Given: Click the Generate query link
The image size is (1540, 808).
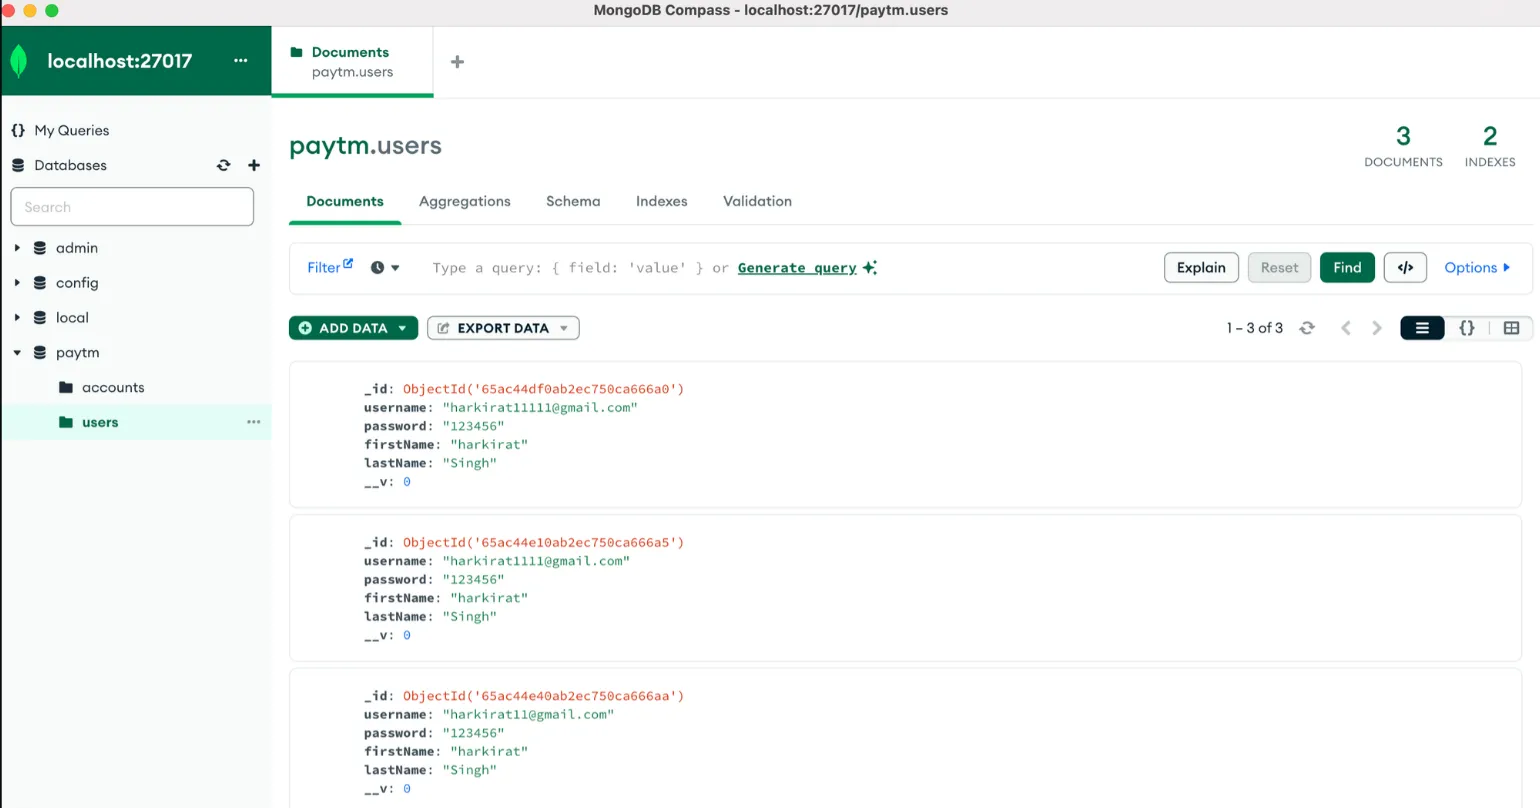Looking at the screenshot, I should pos(797,268).
